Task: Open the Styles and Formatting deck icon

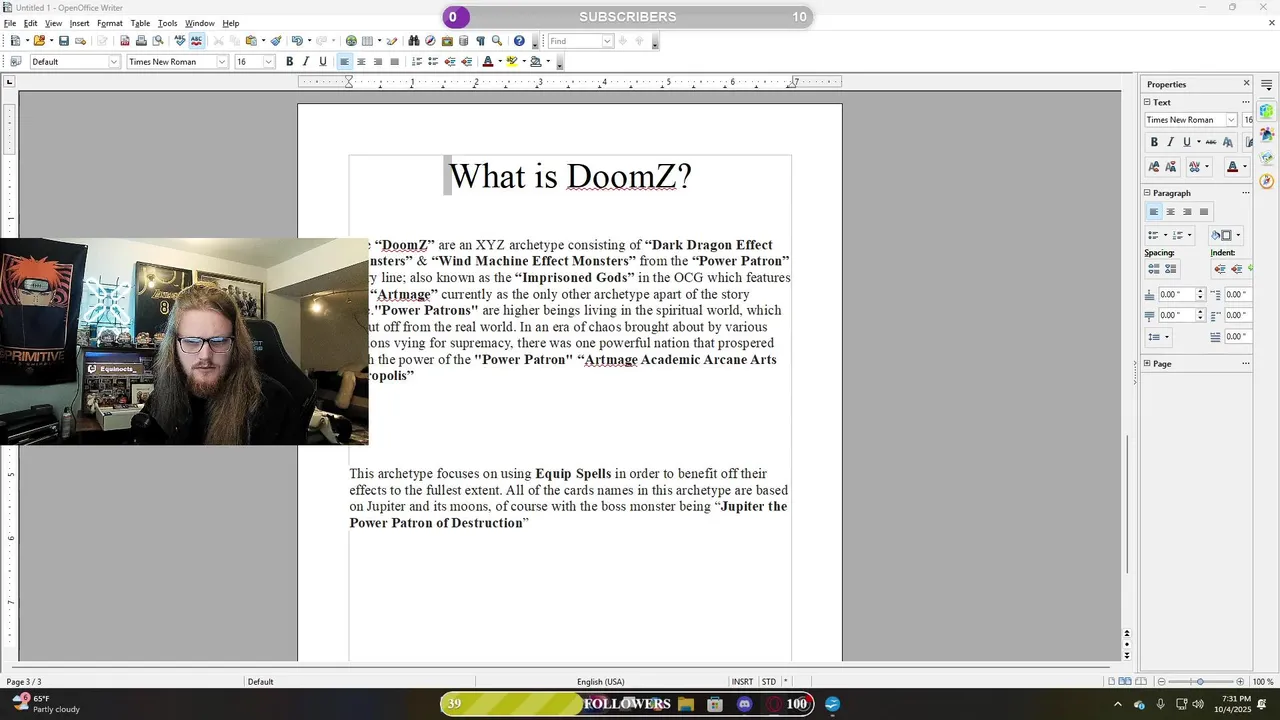Action: click(1267, 134)
